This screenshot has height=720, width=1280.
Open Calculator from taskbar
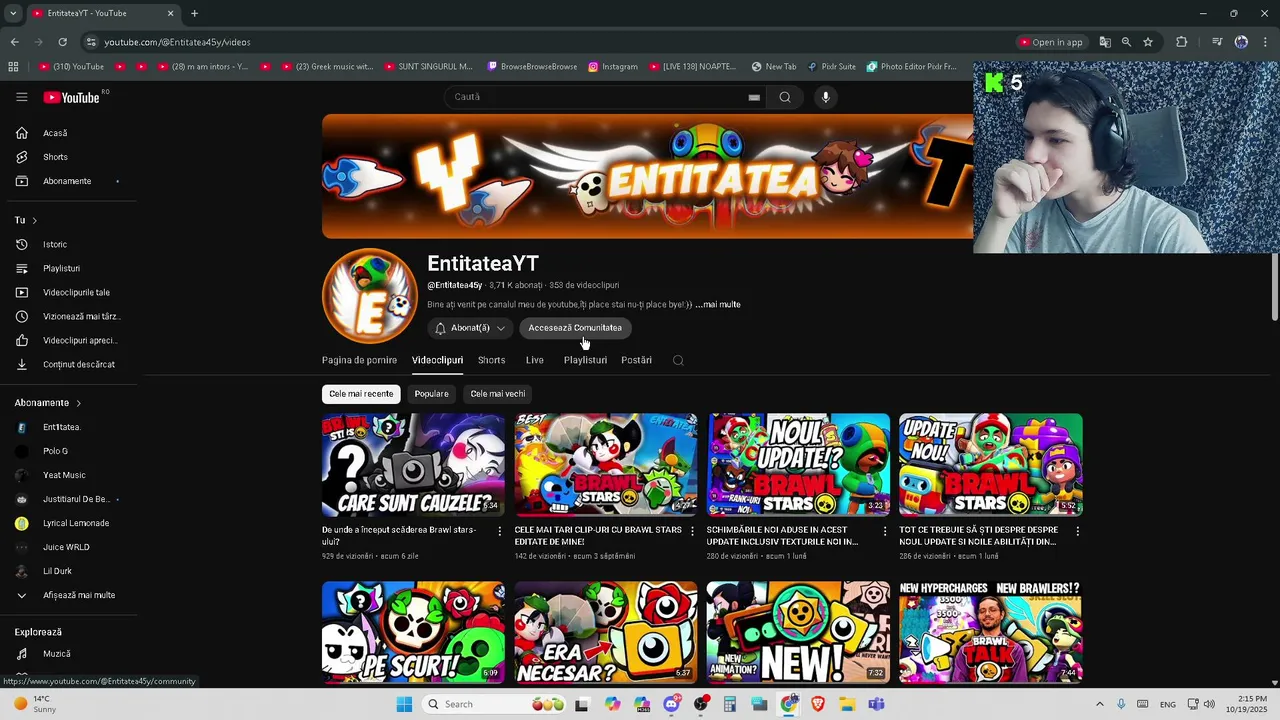pos(730,704)
